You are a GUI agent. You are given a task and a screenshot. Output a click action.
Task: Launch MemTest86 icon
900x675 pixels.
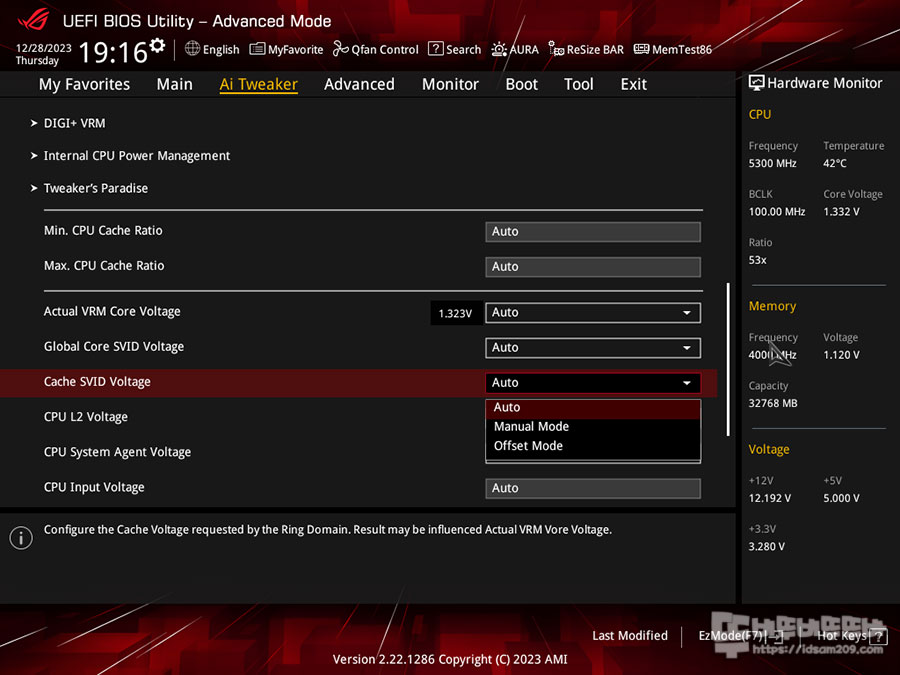(x=641, y=49)
